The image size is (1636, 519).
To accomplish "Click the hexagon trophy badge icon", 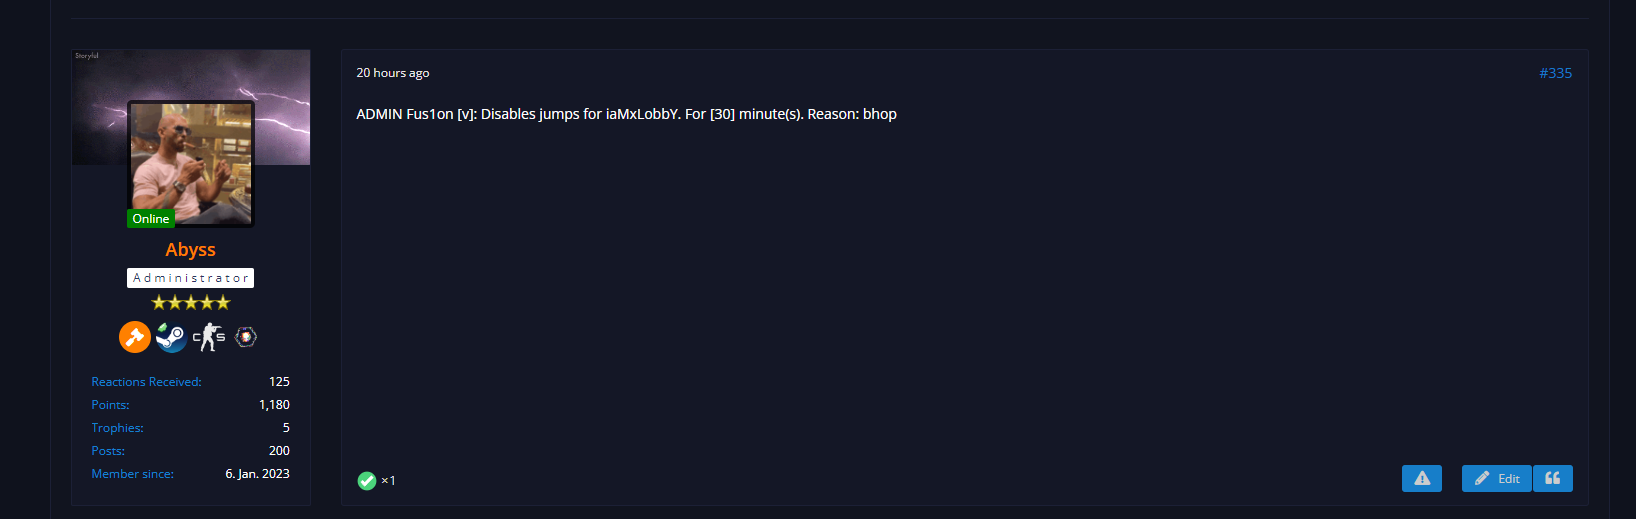I will tap(246, 337).
